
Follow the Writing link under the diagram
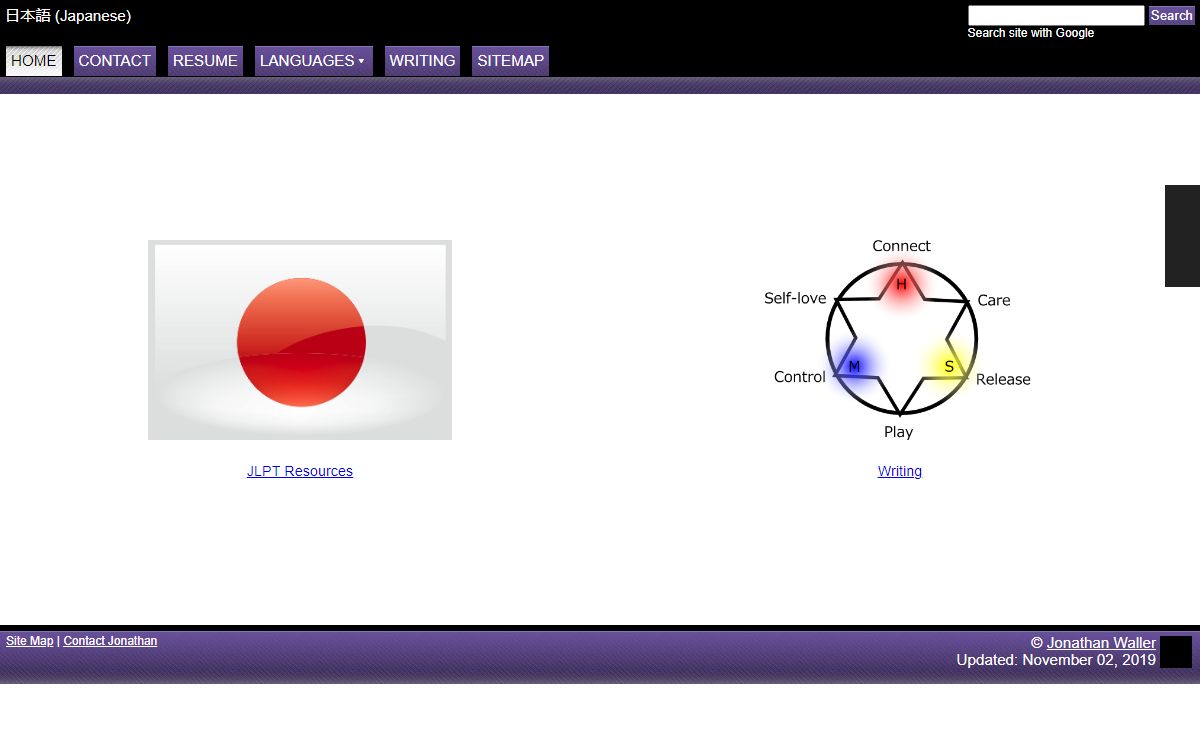click(x=900, y=471)
